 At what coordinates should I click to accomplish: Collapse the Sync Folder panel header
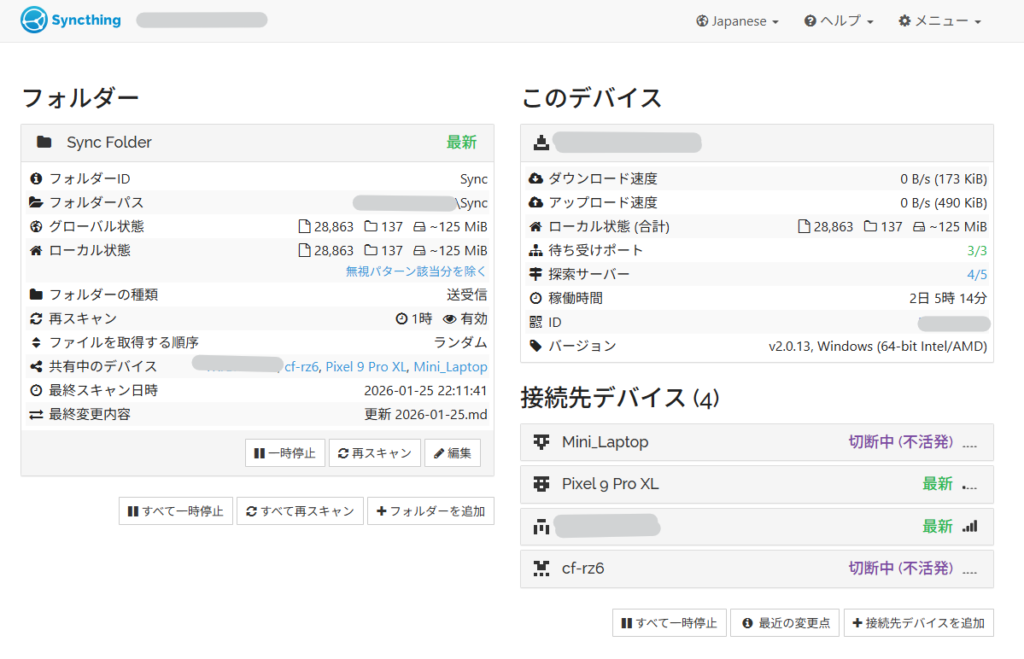coord(257,142)
